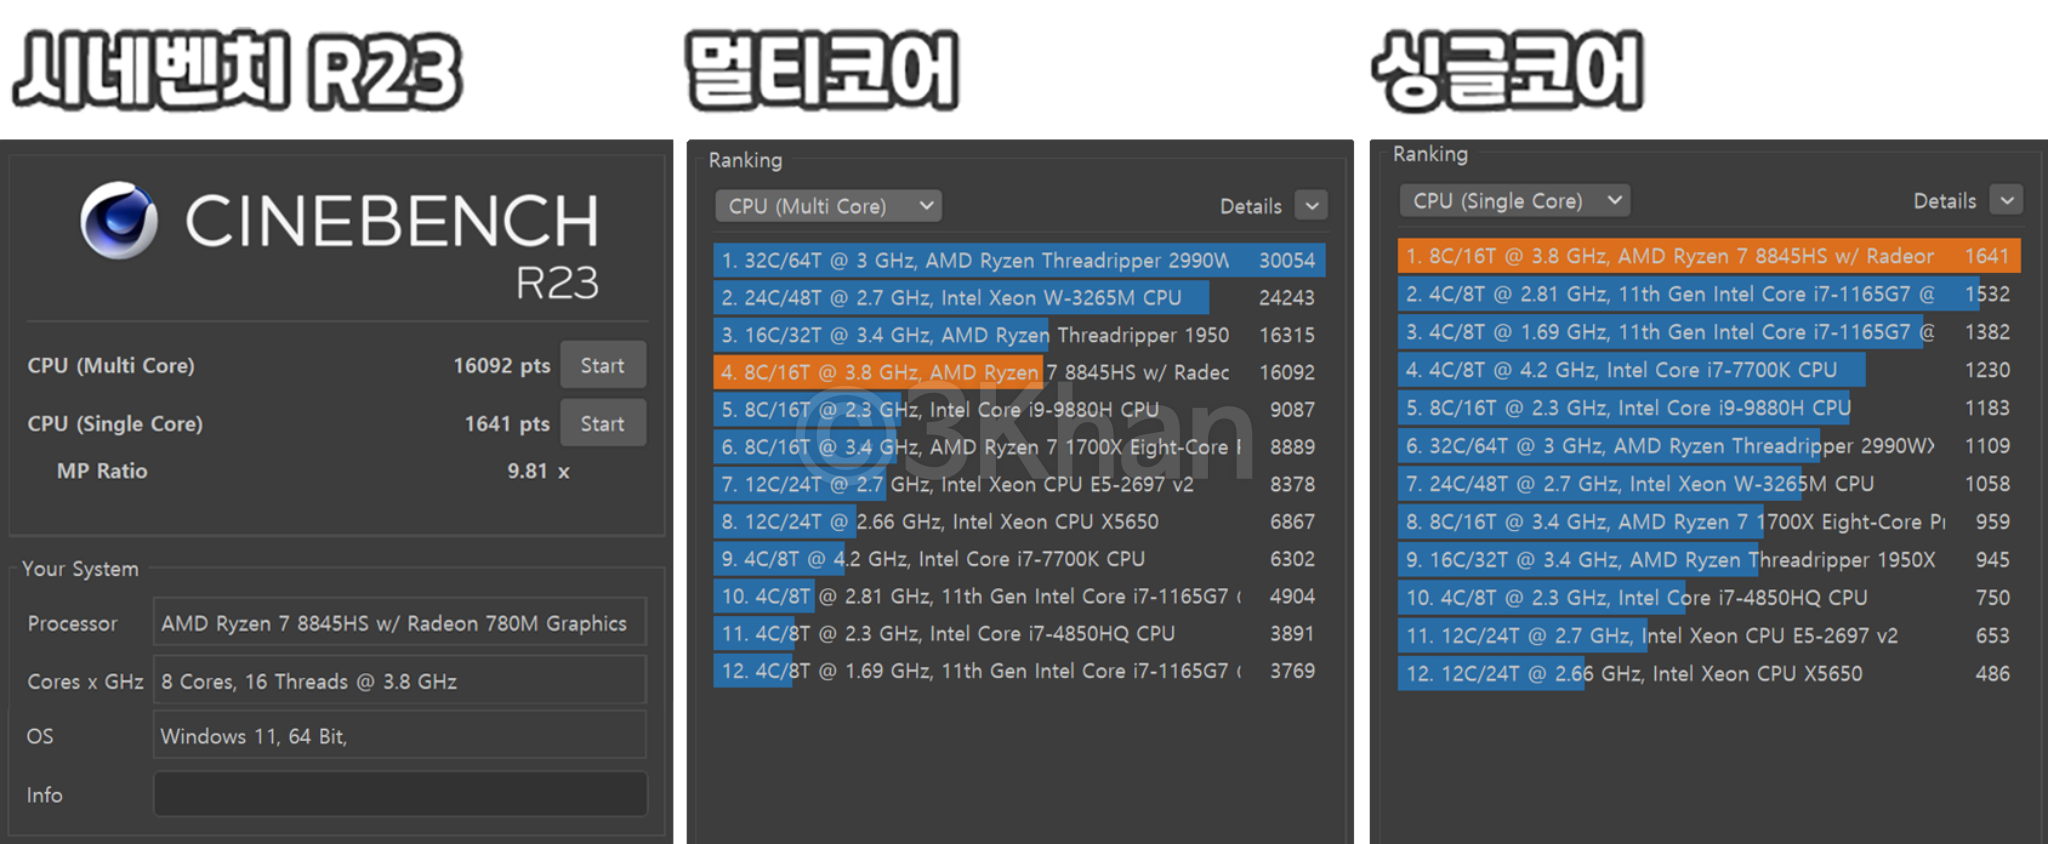Select single core entry Core i7-7700K 1230
This screenshot has height=844, width=2048.
pyautogui.click(x=1709, y=370)
